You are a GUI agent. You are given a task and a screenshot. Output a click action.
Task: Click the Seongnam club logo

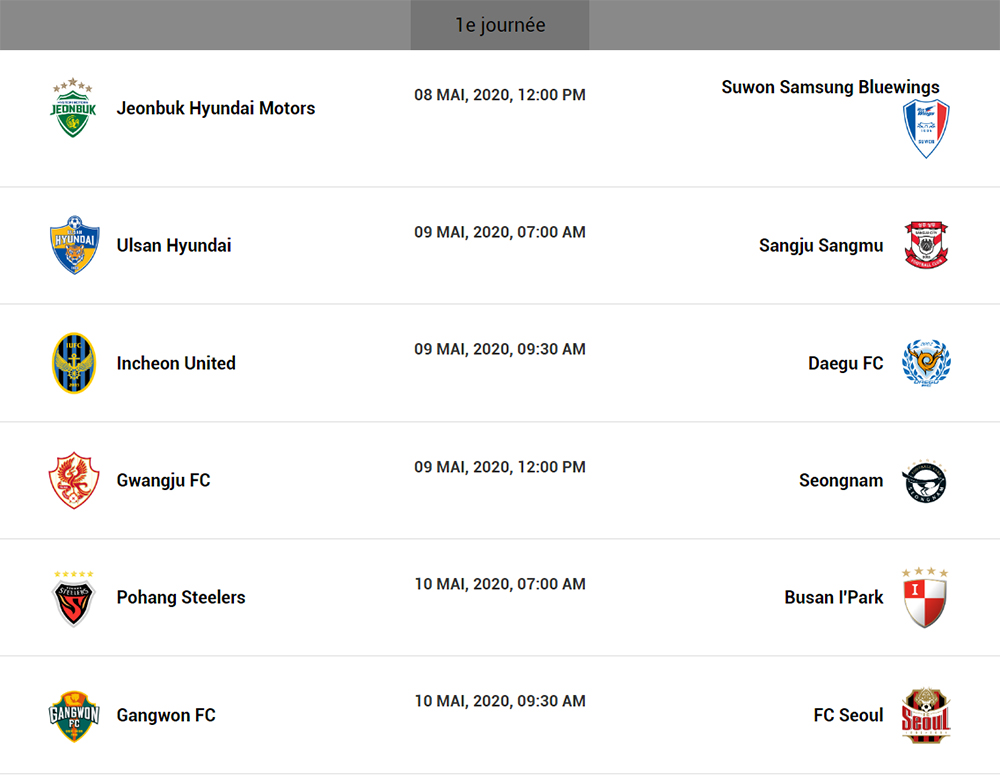pos(926,480)
